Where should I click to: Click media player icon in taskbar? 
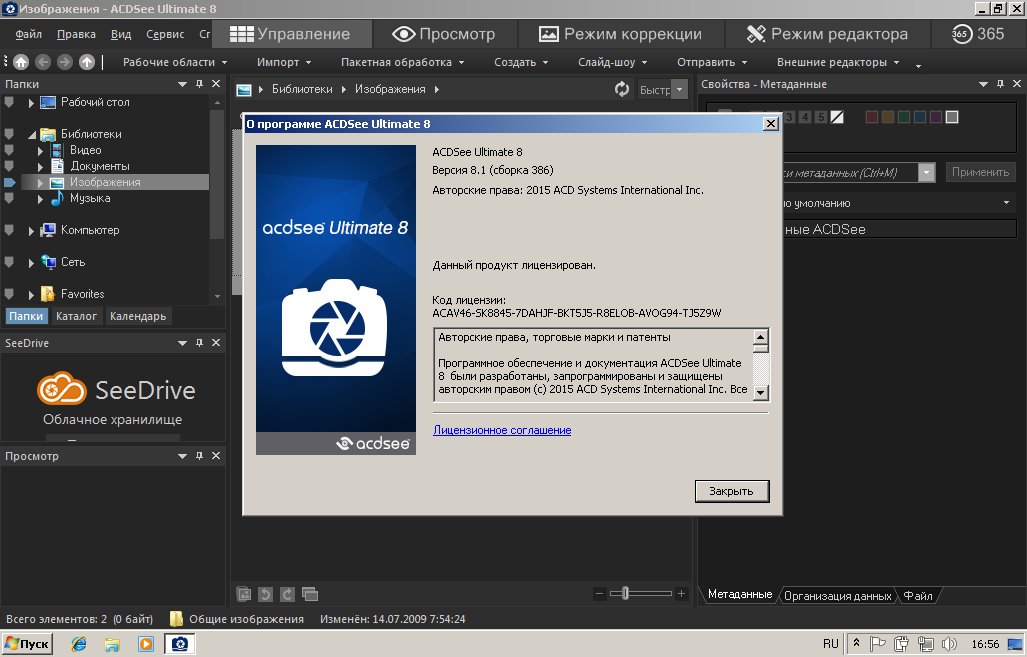[145, 644]
